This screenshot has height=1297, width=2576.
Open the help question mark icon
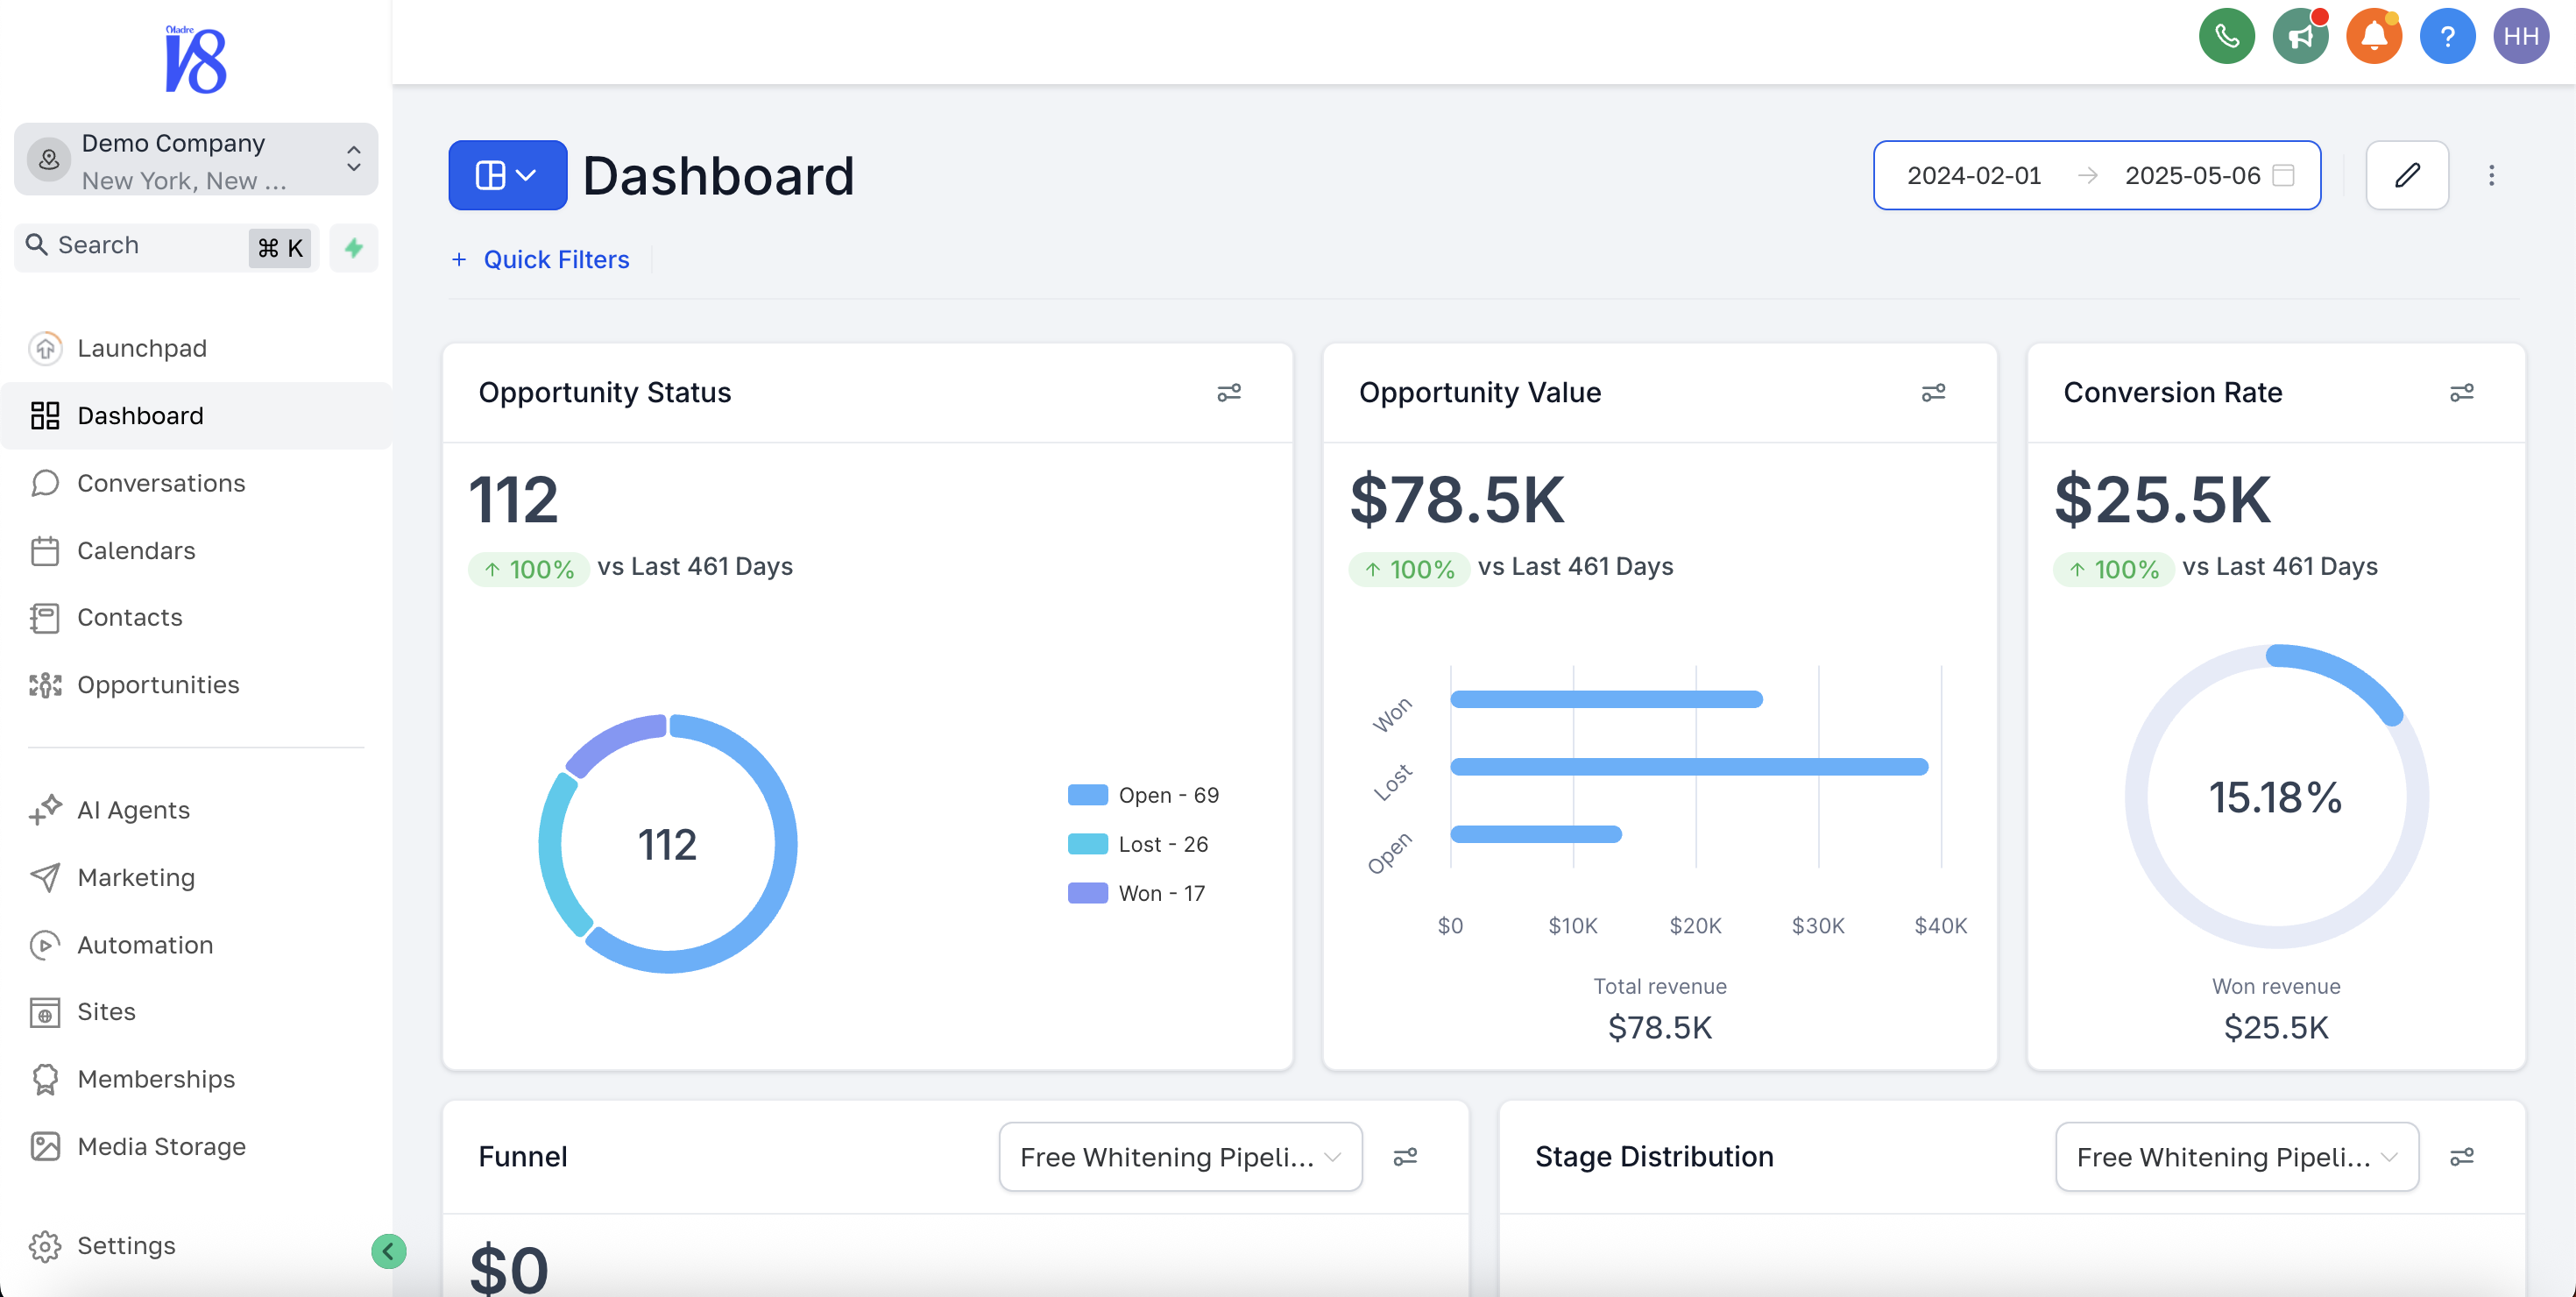pos(2447,36)
